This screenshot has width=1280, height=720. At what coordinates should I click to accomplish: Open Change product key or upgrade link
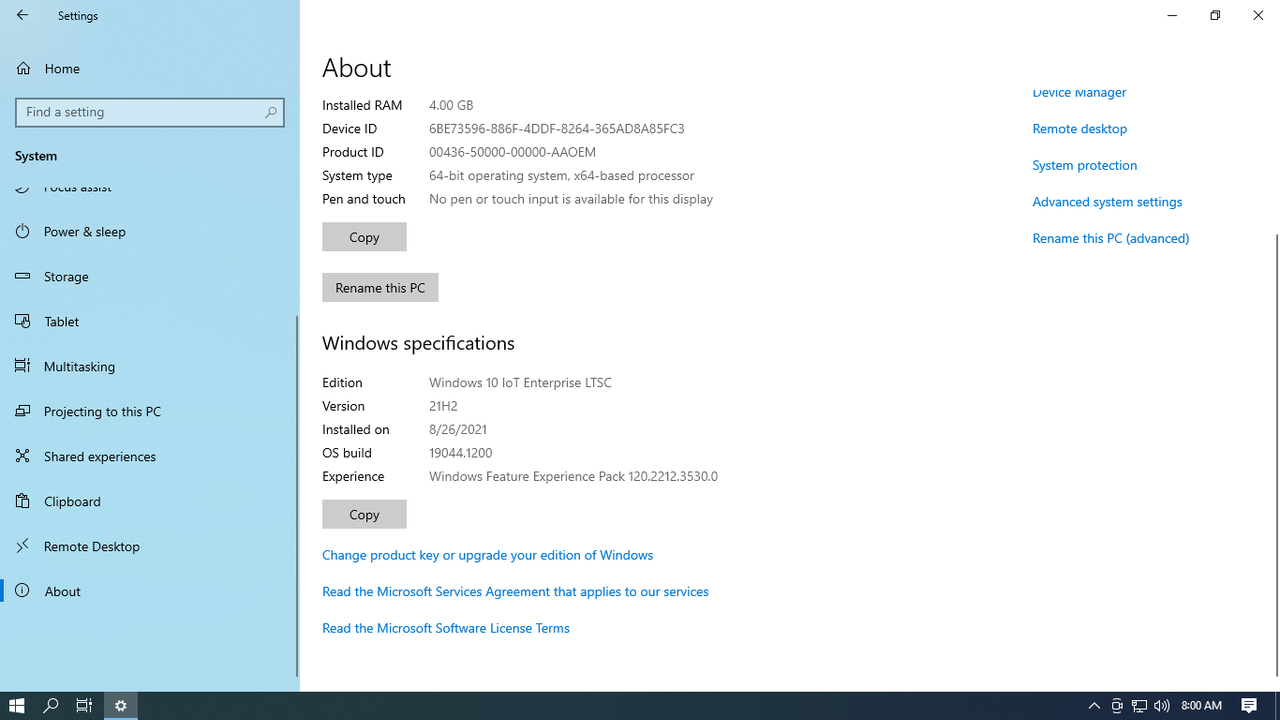tap(487, 555)
